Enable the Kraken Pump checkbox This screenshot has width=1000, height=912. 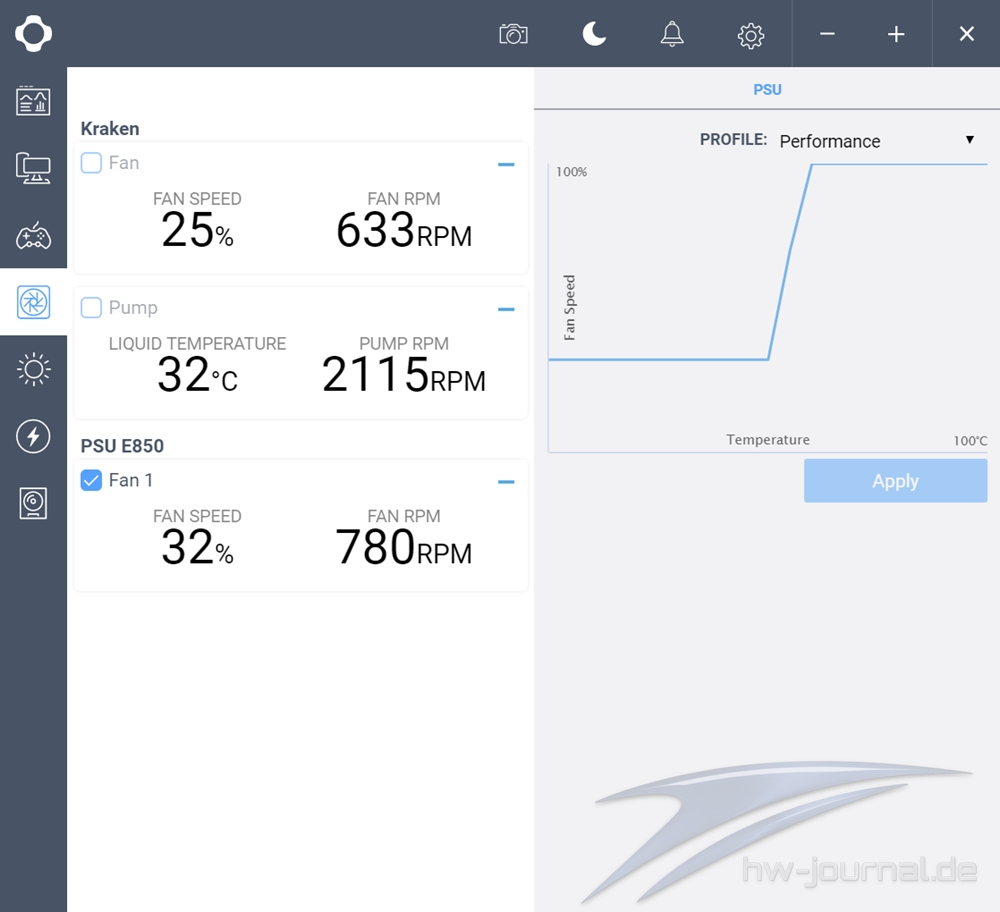(91, 307)
